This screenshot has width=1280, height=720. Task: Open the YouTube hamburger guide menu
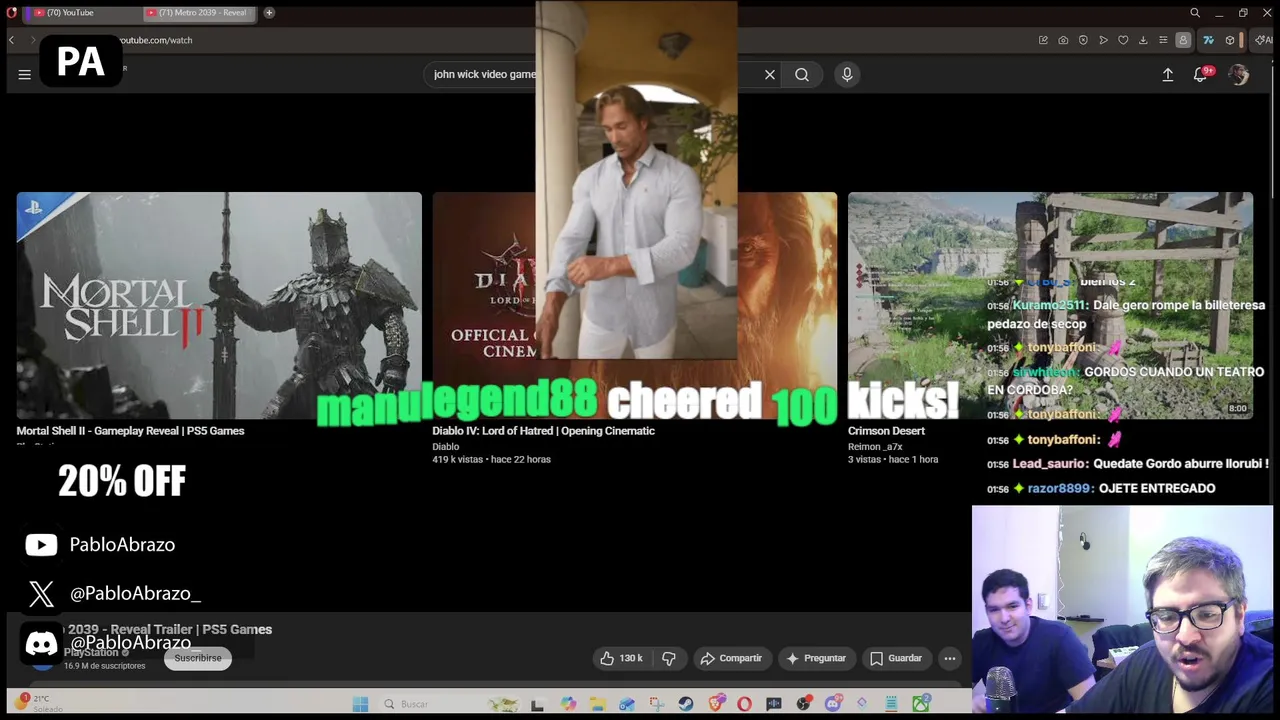point(24,74)
